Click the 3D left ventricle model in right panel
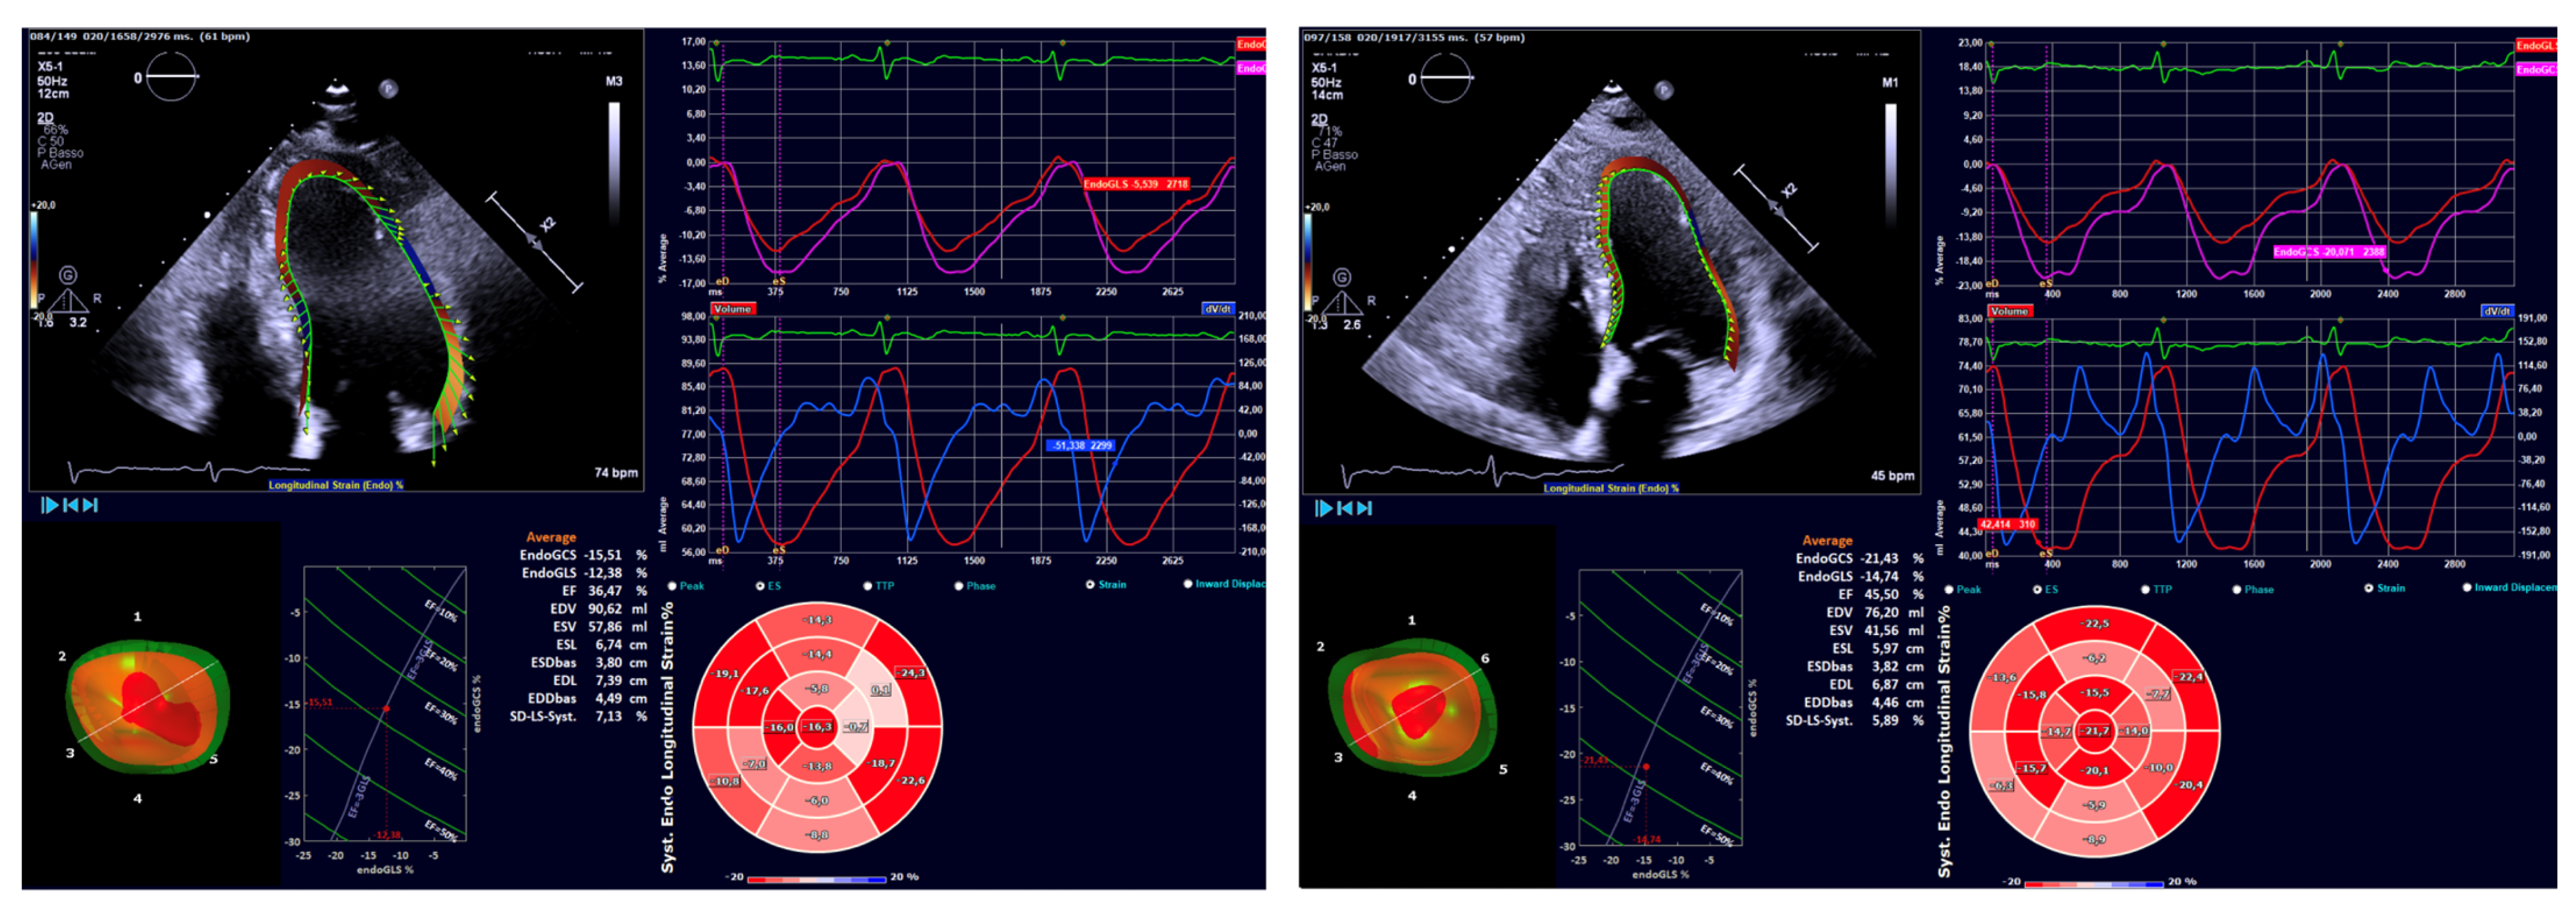 click(x=1413, y=708)
